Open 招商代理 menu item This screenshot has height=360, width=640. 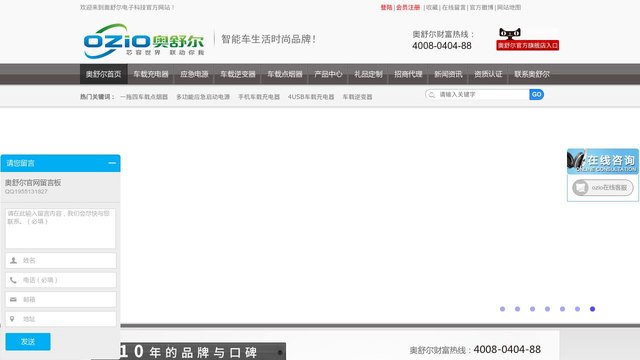[x=408, y=74]
